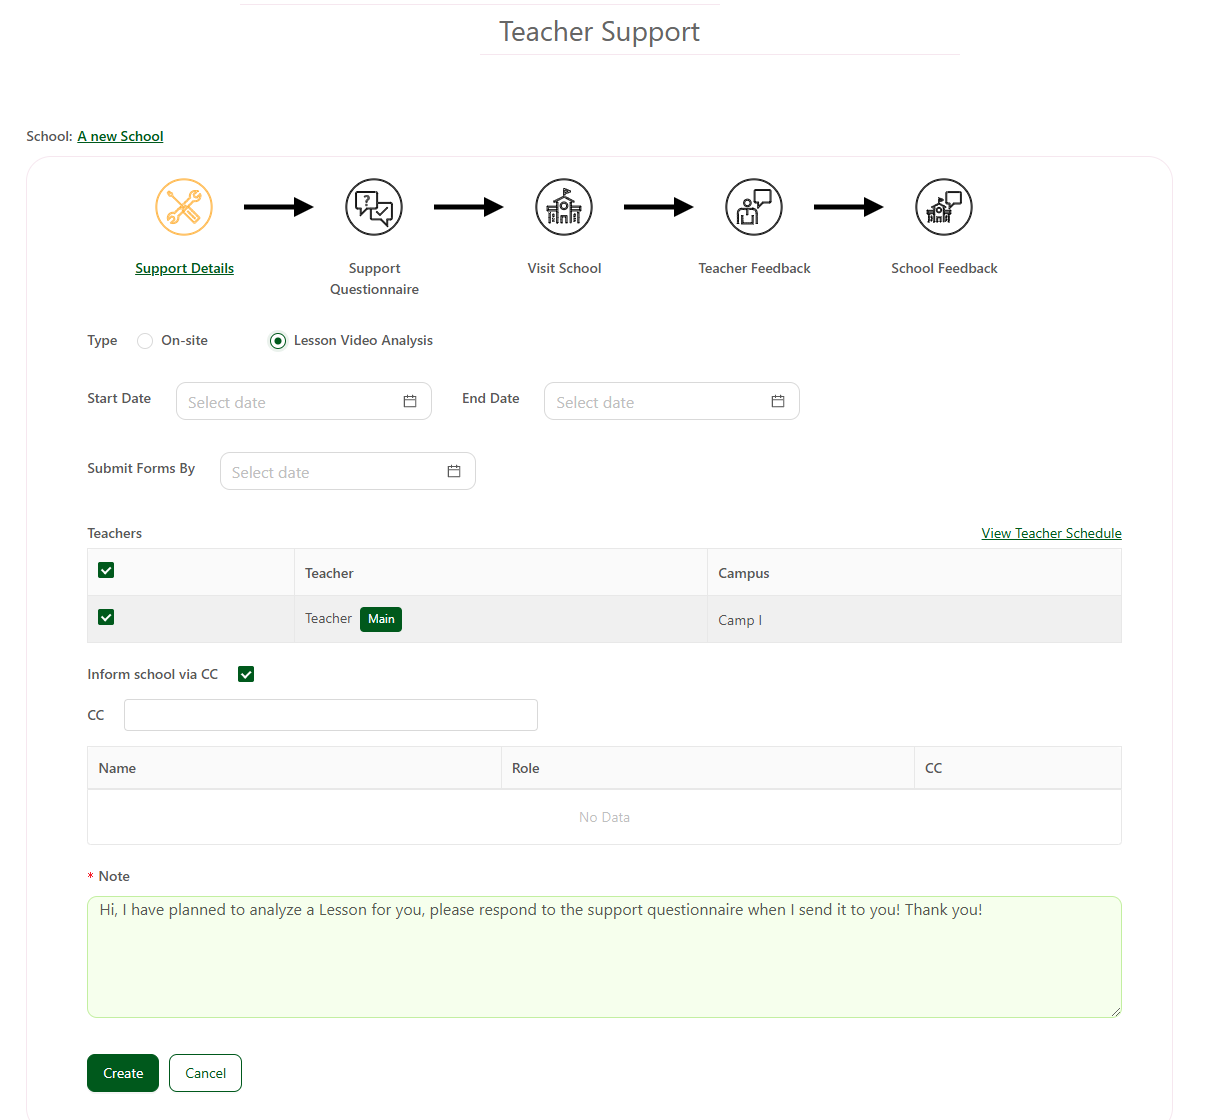Click the Main badge on Teacher row
The width and height of the screenshot is (1207, 1120).
pyautogui.click(x=381, y=619)
